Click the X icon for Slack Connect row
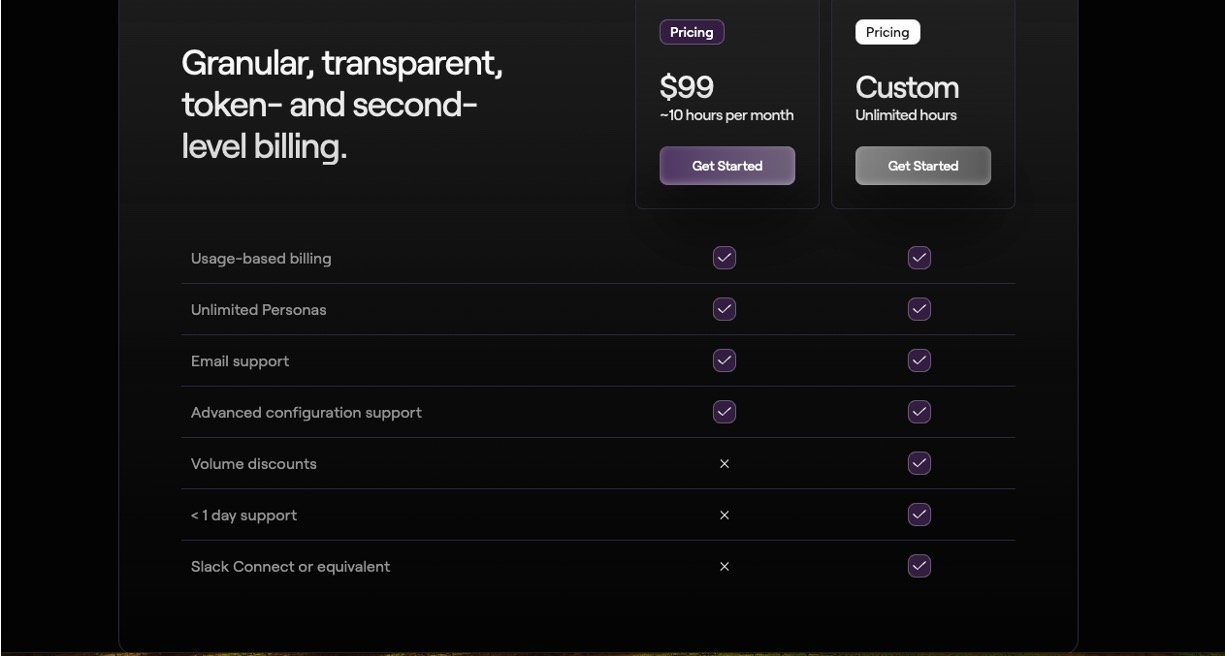Image resolution: width=1226 pixels, height=656 pixels. tap(725, 566)
